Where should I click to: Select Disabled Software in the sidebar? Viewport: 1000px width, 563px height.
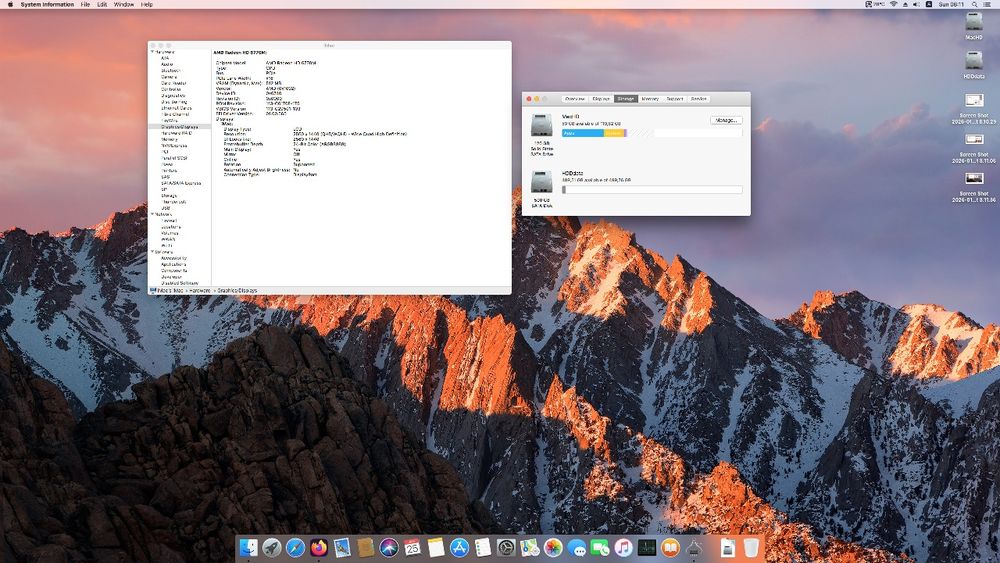pyautogui.click(x=180, y=283)
